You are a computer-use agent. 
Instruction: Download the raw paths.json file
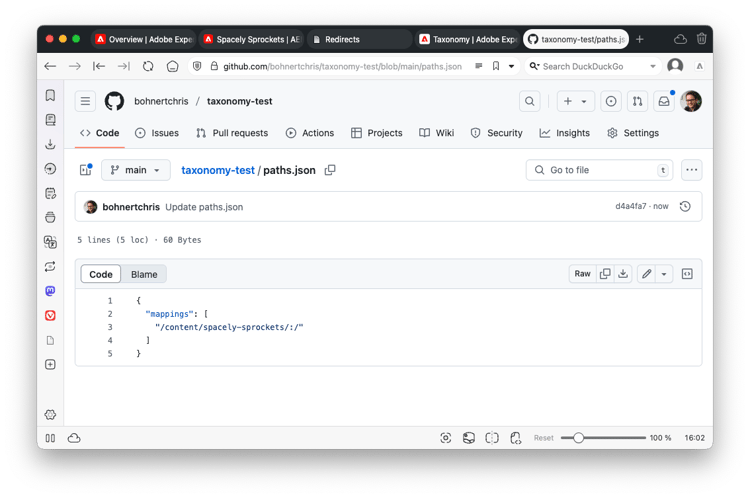pyautogui.click(x=623, y=274)
